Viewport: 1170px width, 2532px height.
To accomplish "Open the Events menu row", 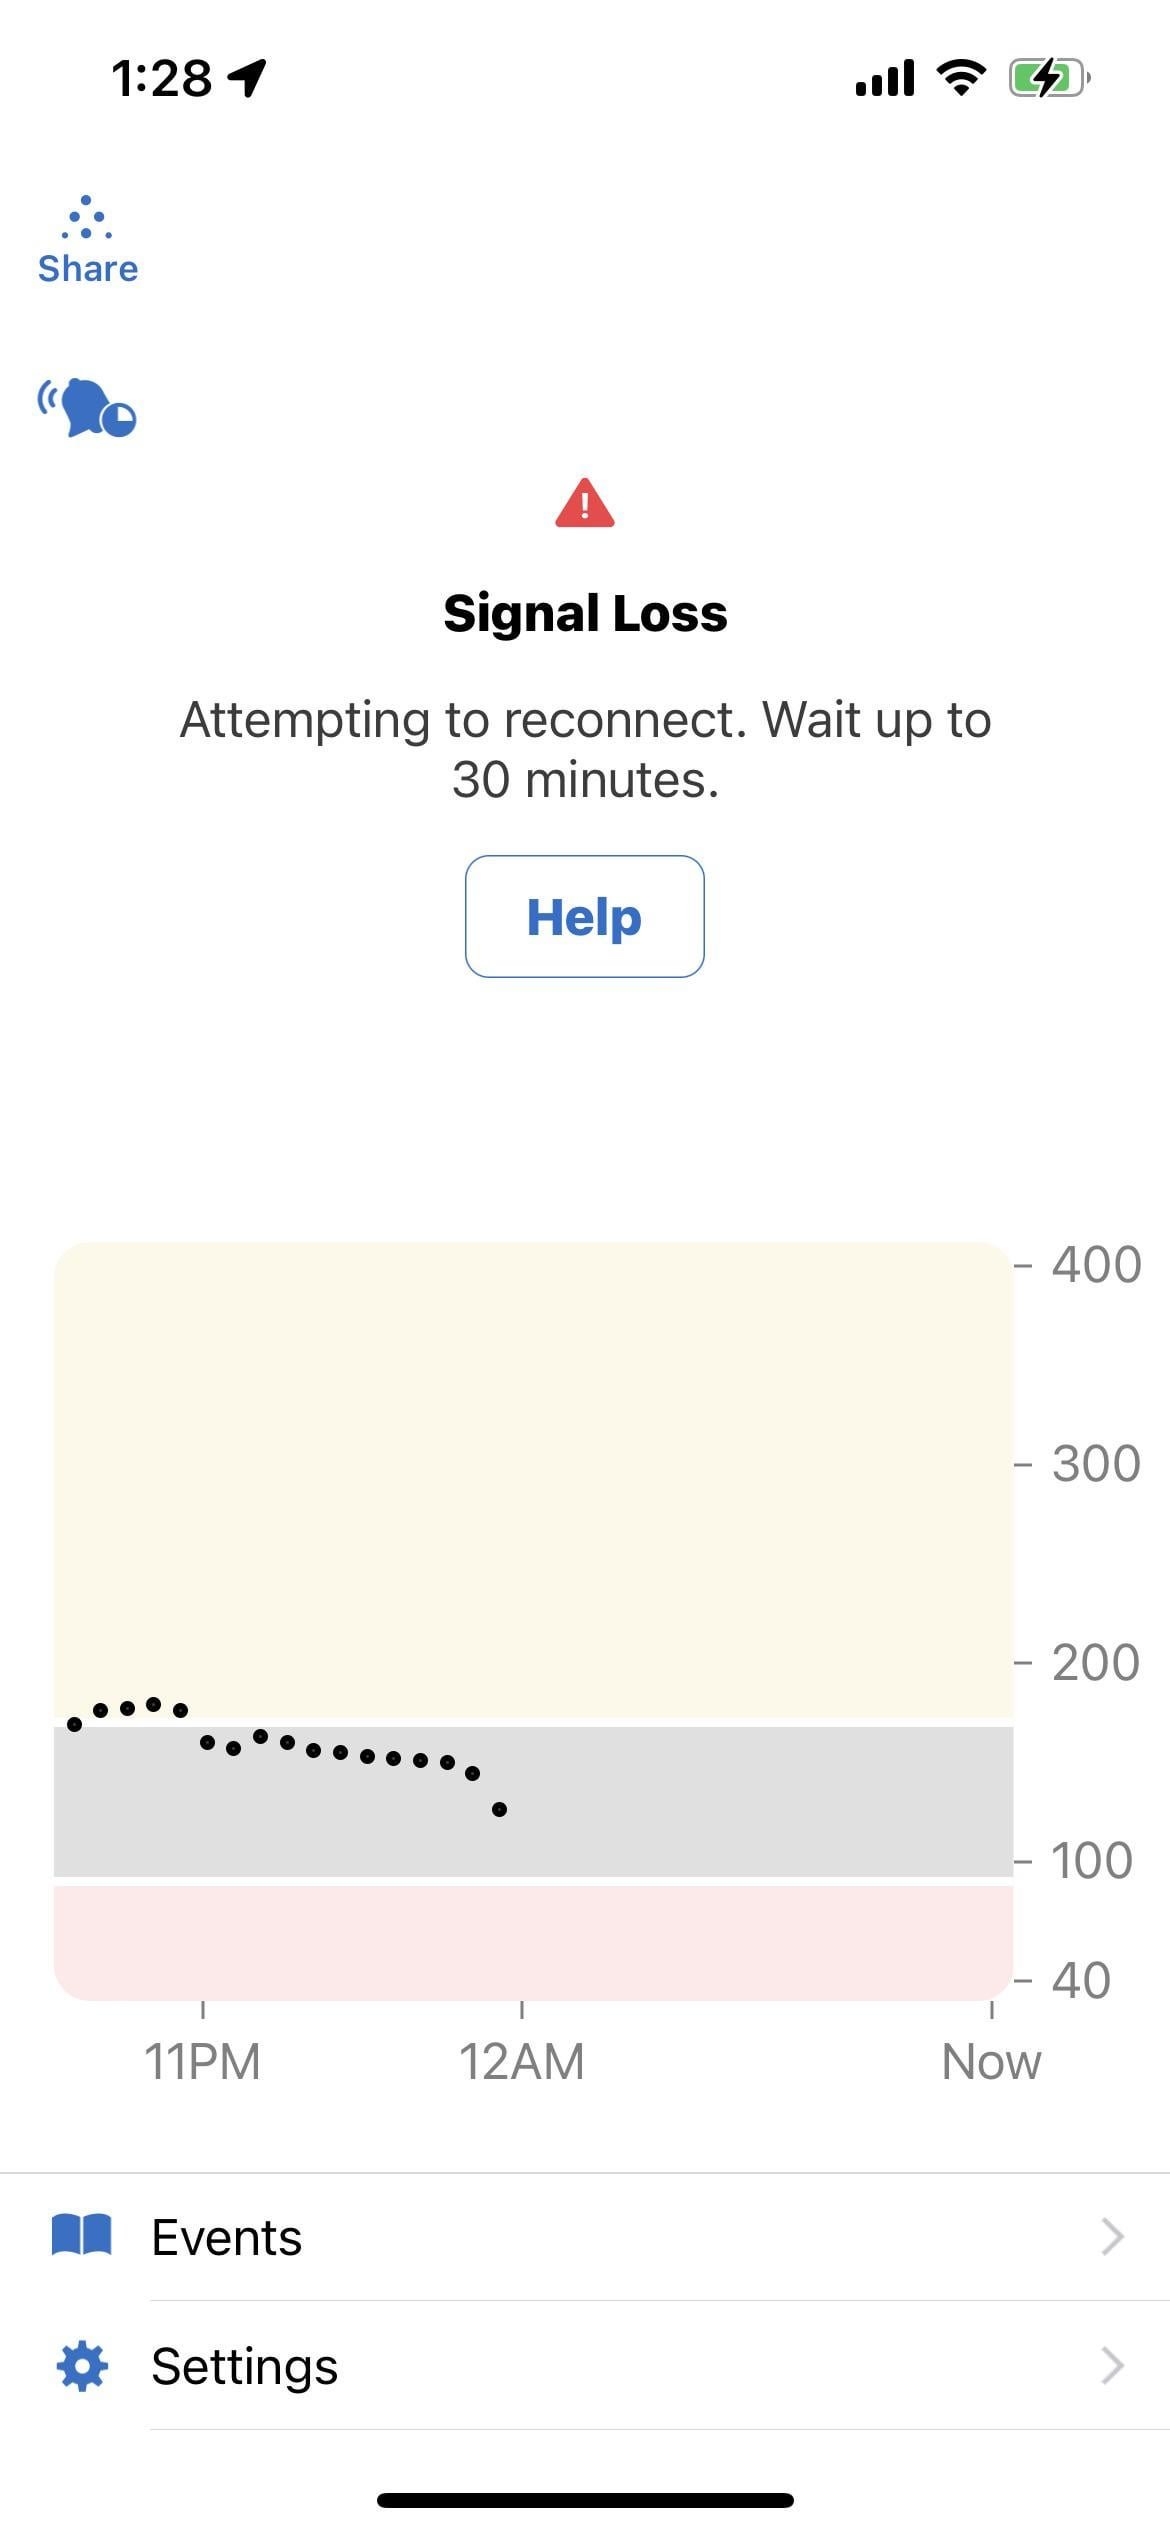I will [600, 2236].
